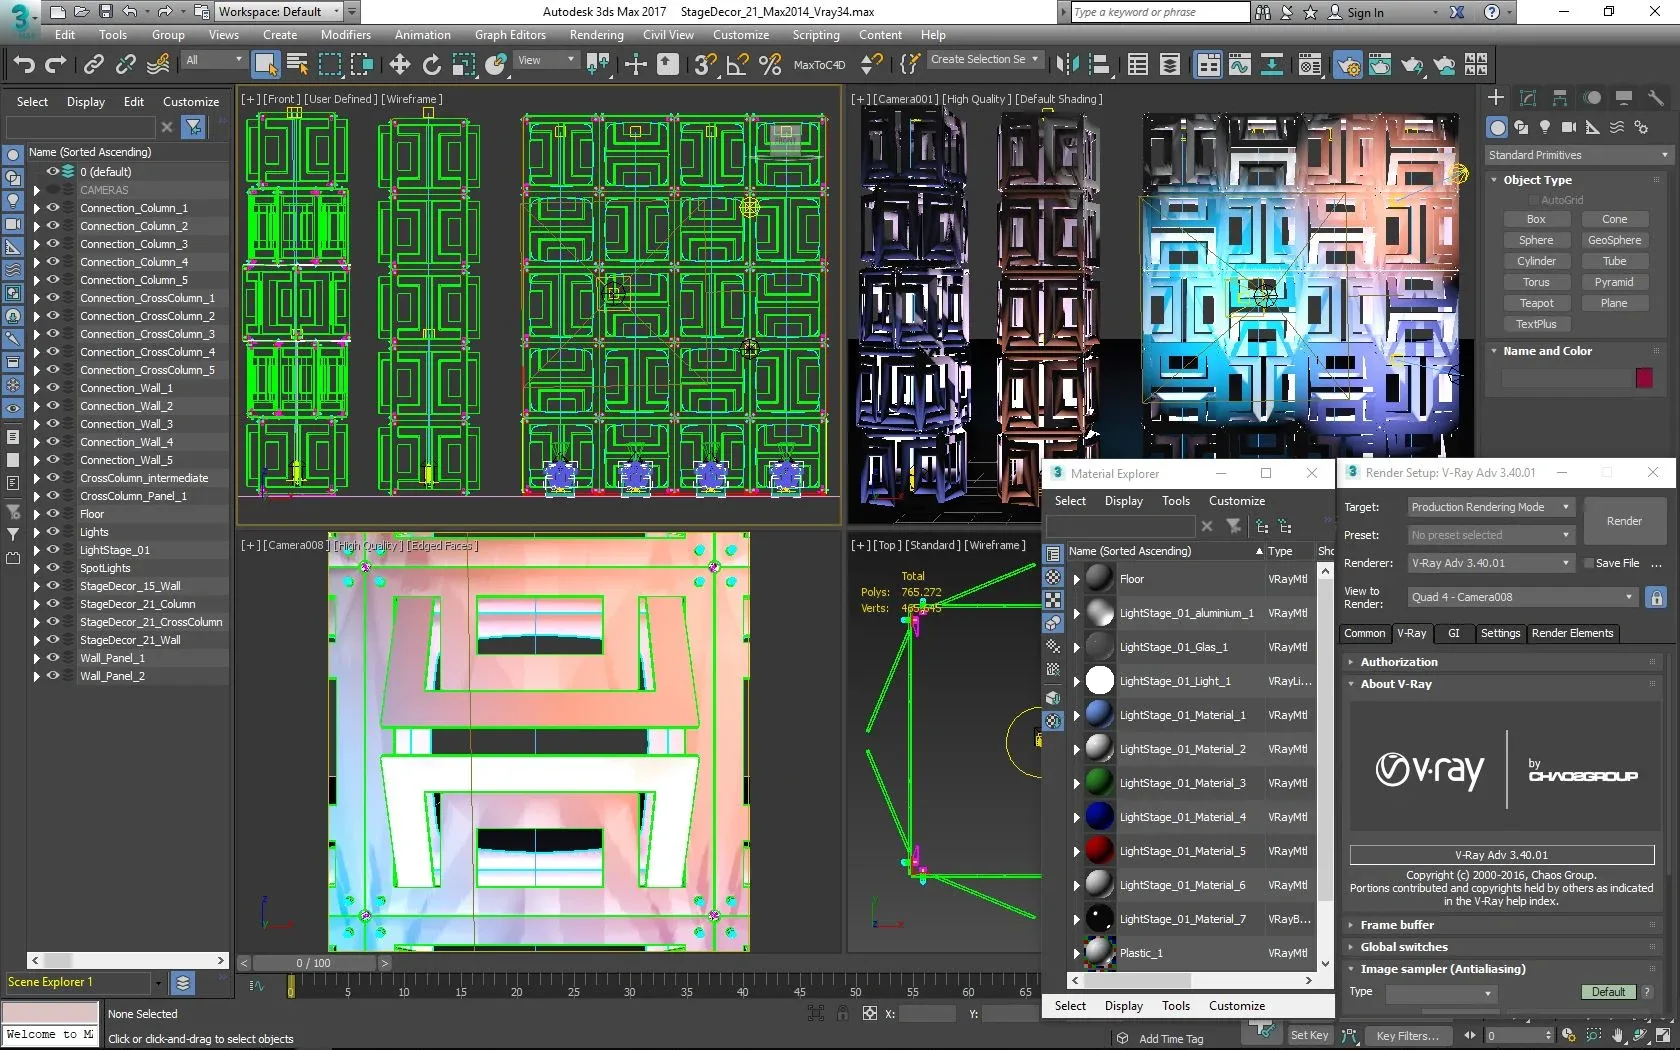The image size is (1680, 1050).
Task: Click the Mirror tool icon
Action: pos(1067,65)
